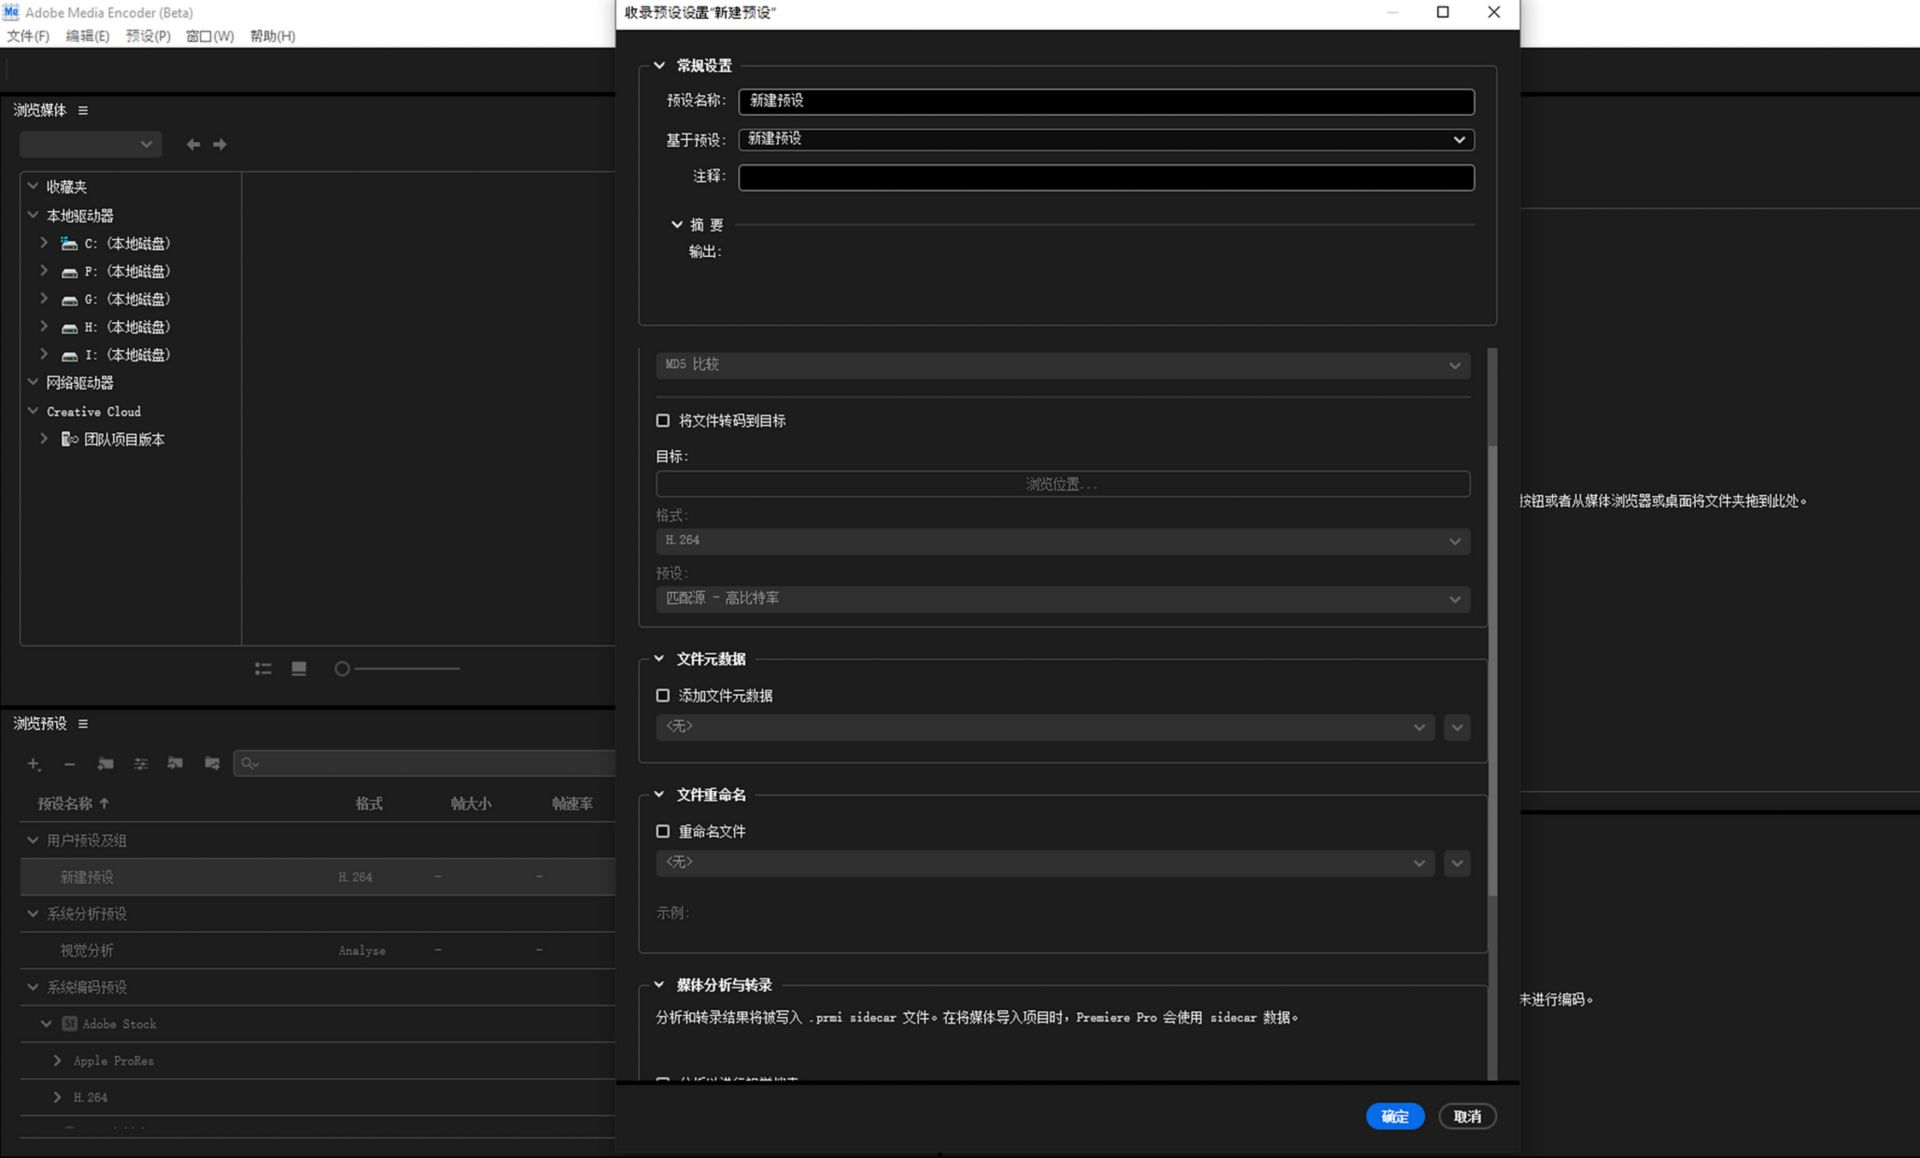The image size is (1920, 1158).
Task: Enable the 重命名文件 checkbox
Action: coord(662,831)
